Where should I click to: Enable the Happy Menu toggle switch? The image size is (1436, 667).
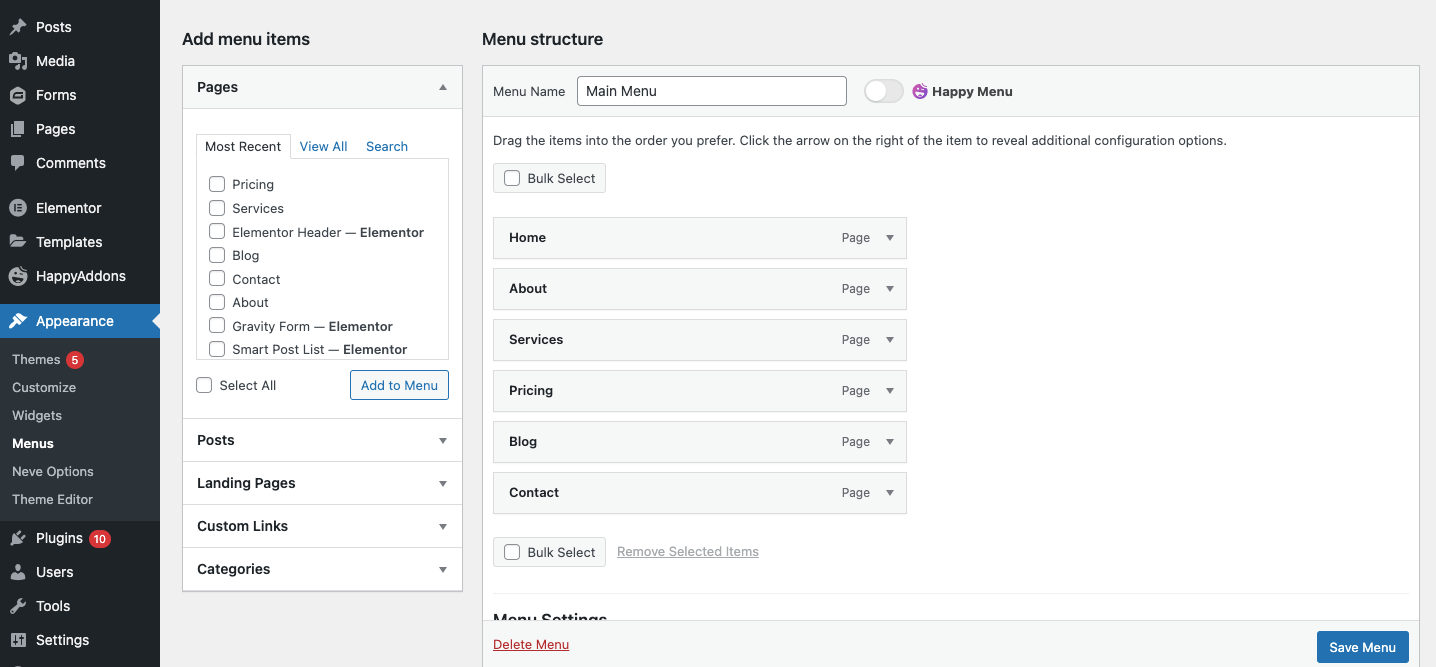coord(883,91)
